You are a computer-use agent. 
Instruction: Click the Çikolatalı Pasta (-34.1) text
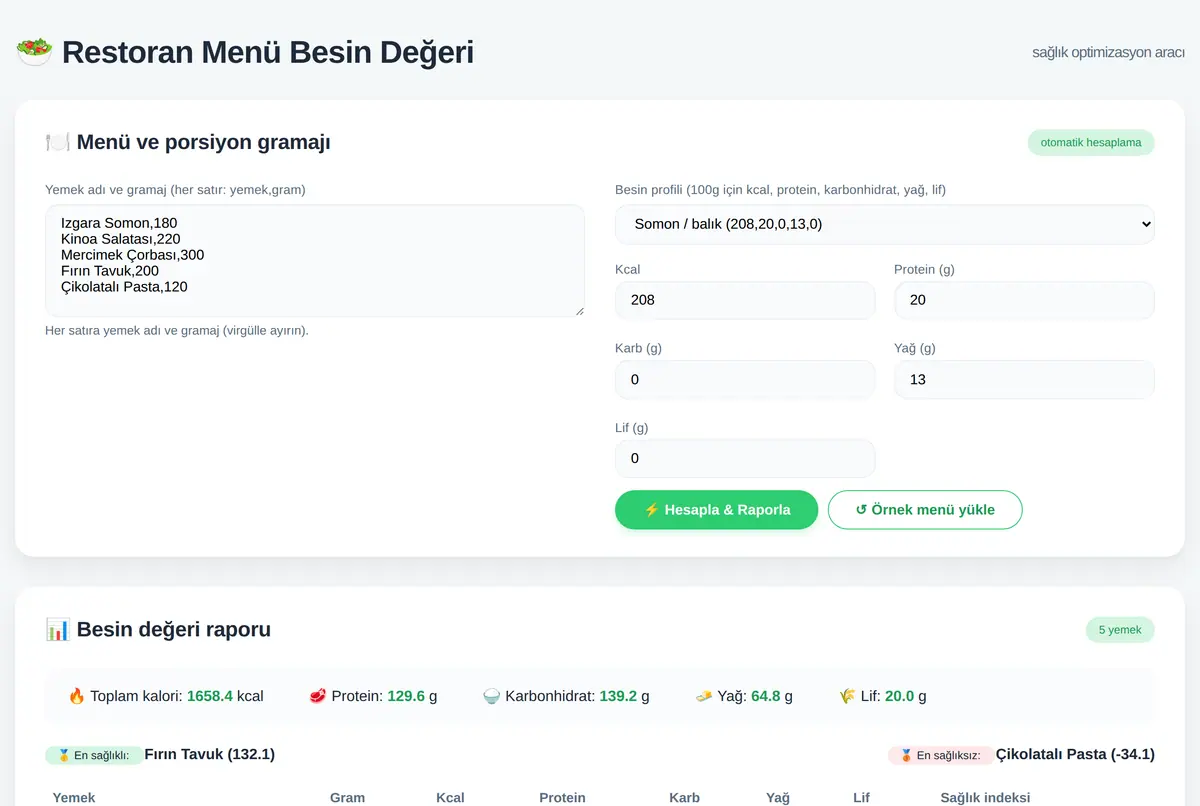pyautogui.click(x=1075, y=754)
